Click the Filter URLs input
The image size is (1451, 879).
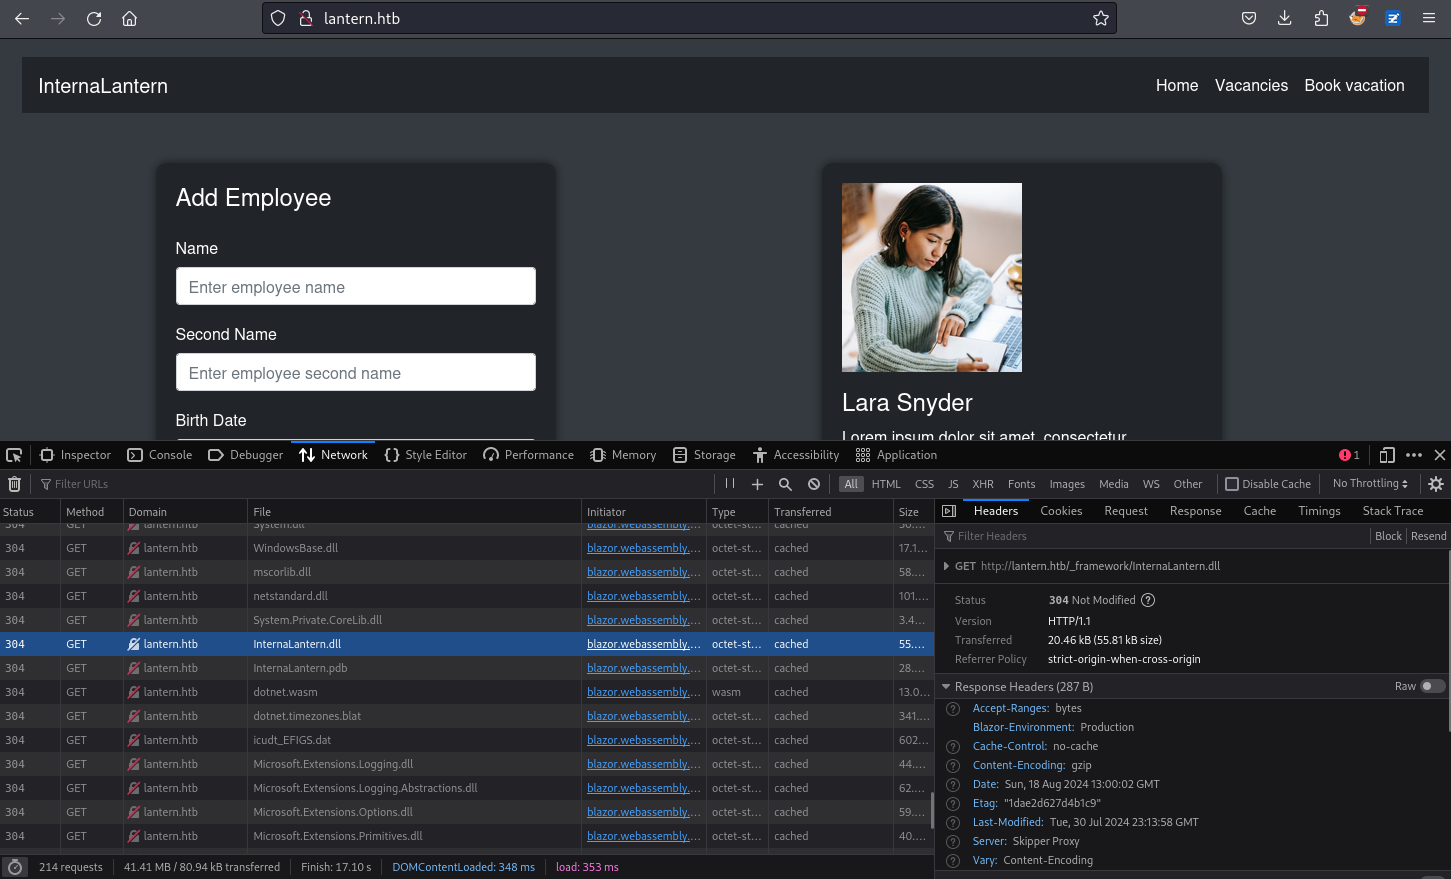click(375, 484)
